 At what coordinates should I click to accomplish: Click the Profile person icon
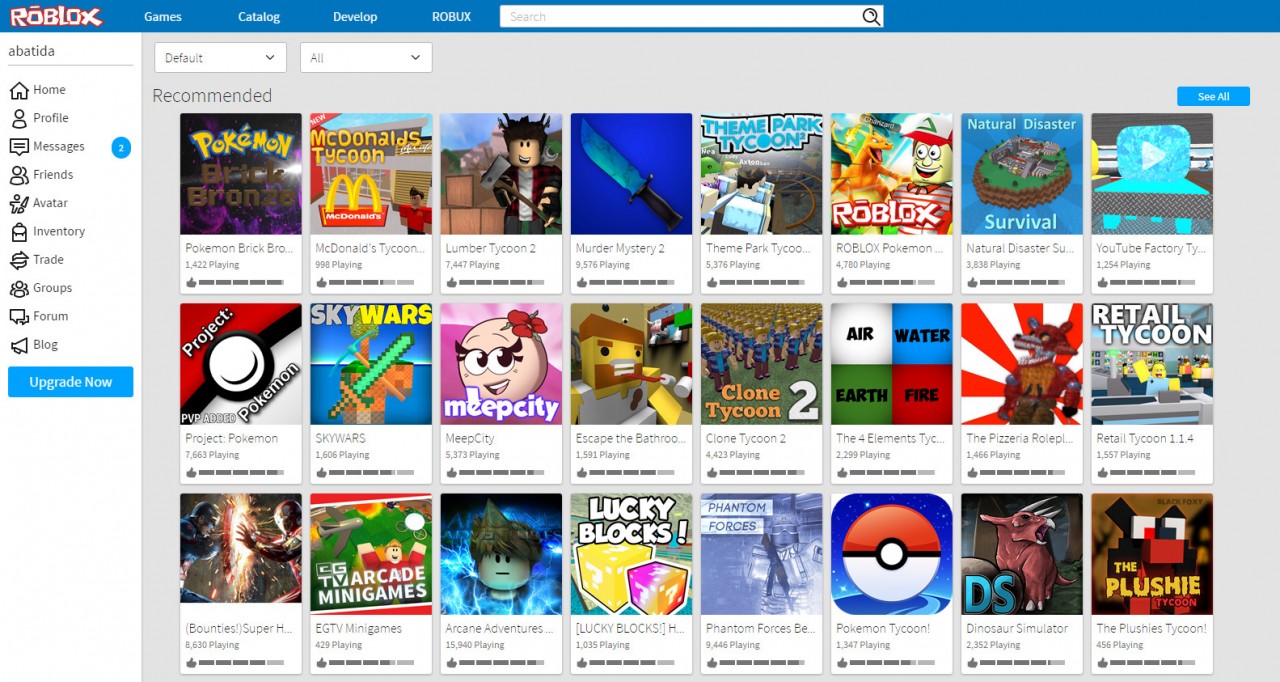[19, 118]
